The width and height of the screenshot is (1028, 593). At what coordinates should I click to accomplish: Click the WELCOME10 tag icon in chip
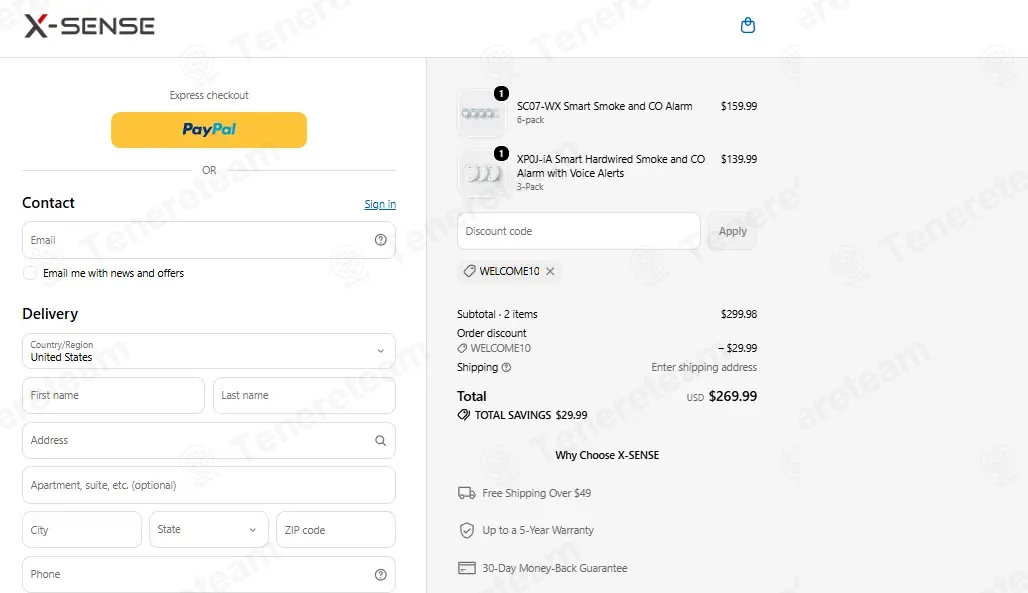coord(469,271)
